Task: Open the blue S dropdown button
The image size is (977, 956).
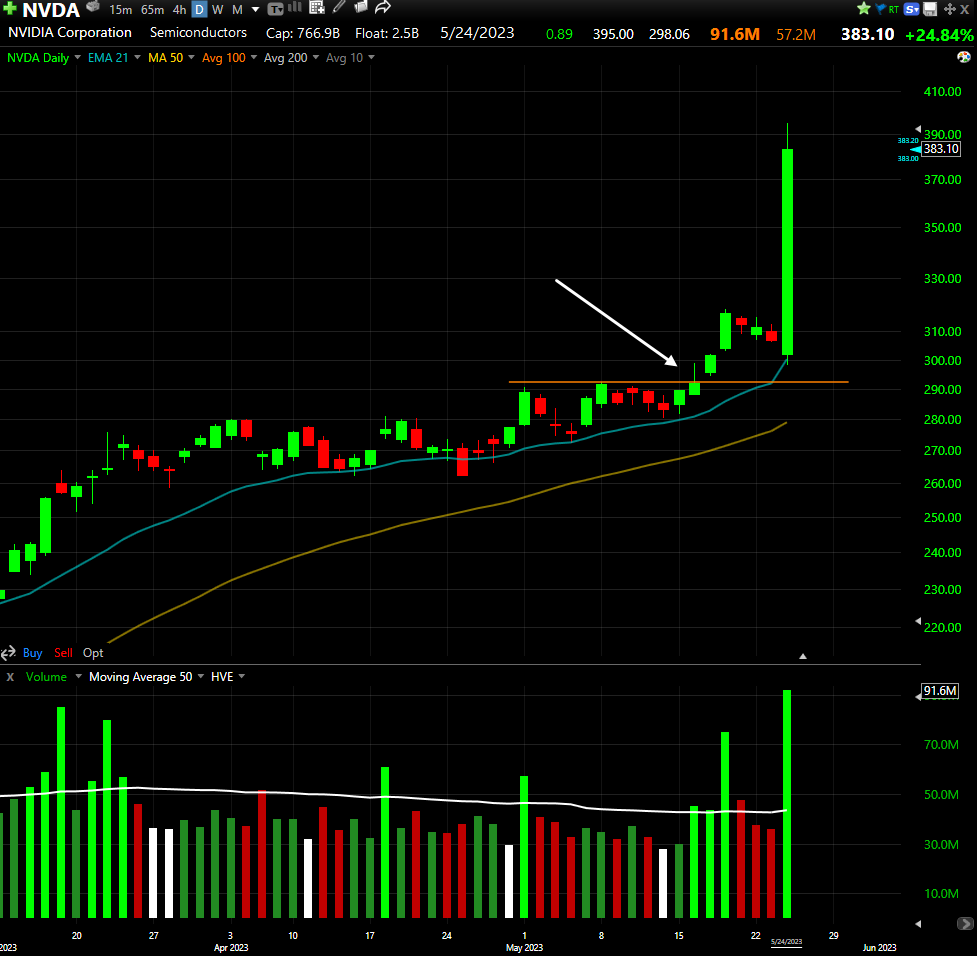Action: (912, 9)
